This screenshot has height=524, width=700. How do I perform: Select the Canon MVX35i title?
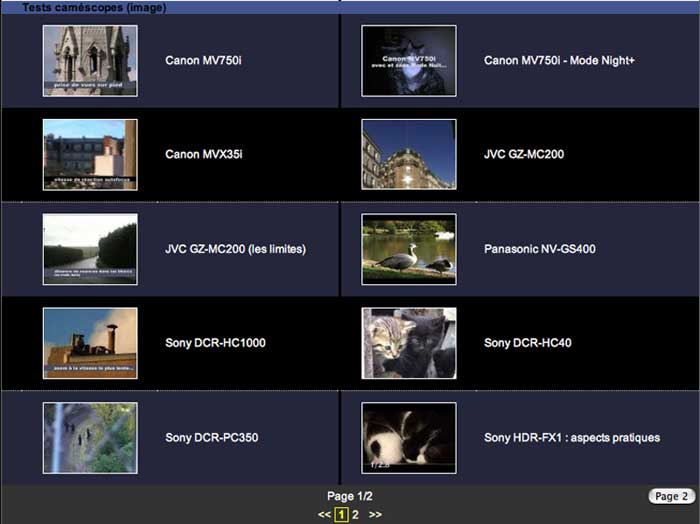pos(204,154)
